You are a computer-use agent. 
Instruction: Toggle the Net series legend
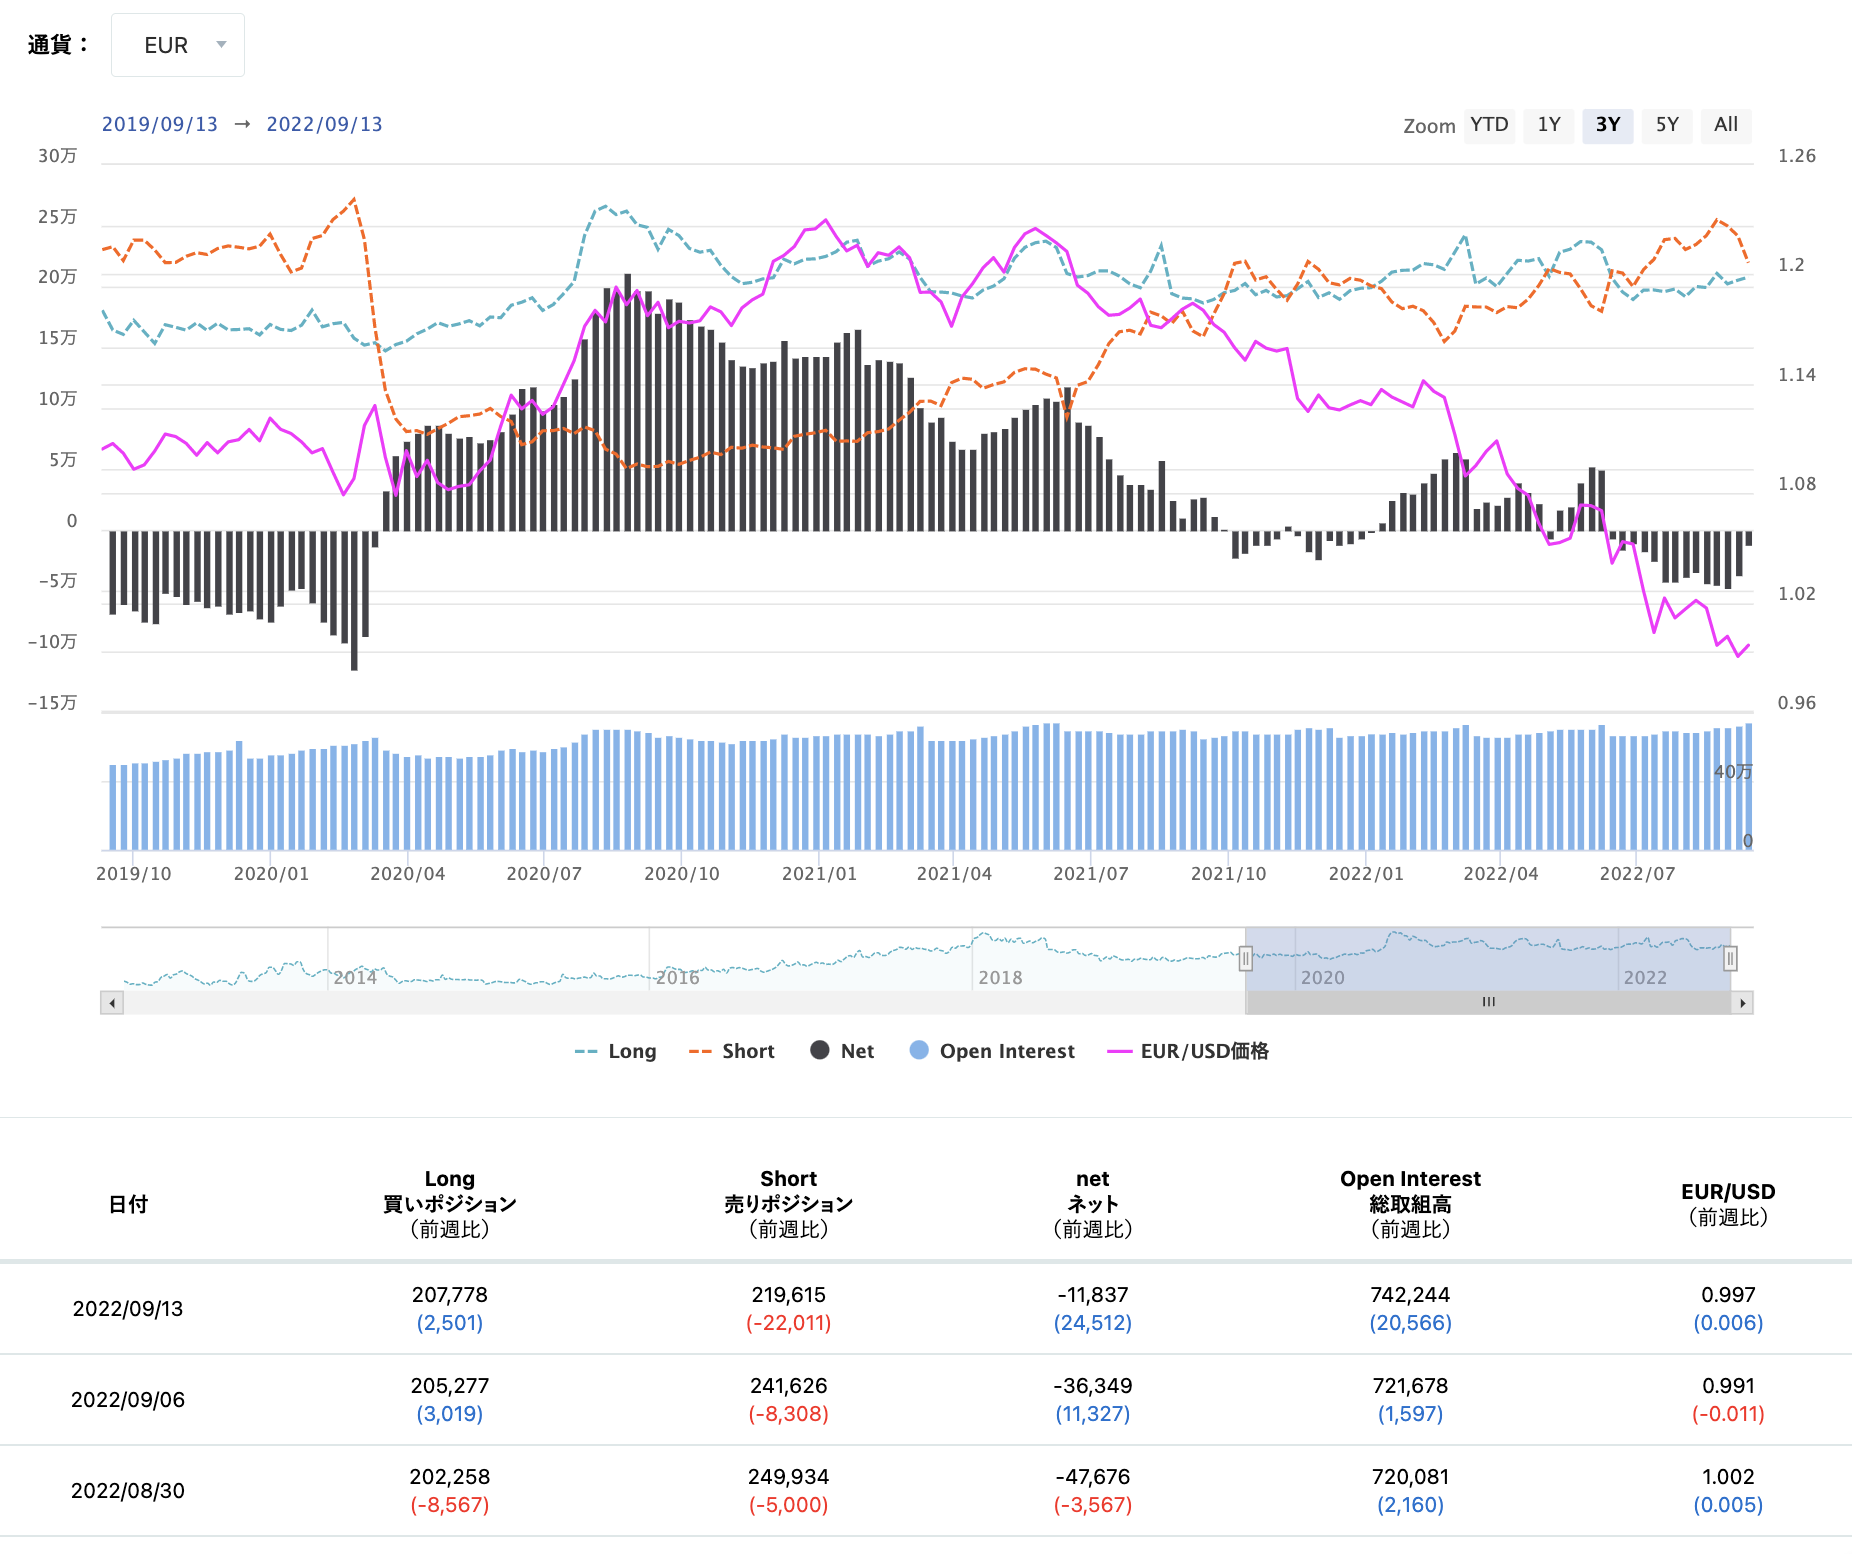coord(842,1051)
